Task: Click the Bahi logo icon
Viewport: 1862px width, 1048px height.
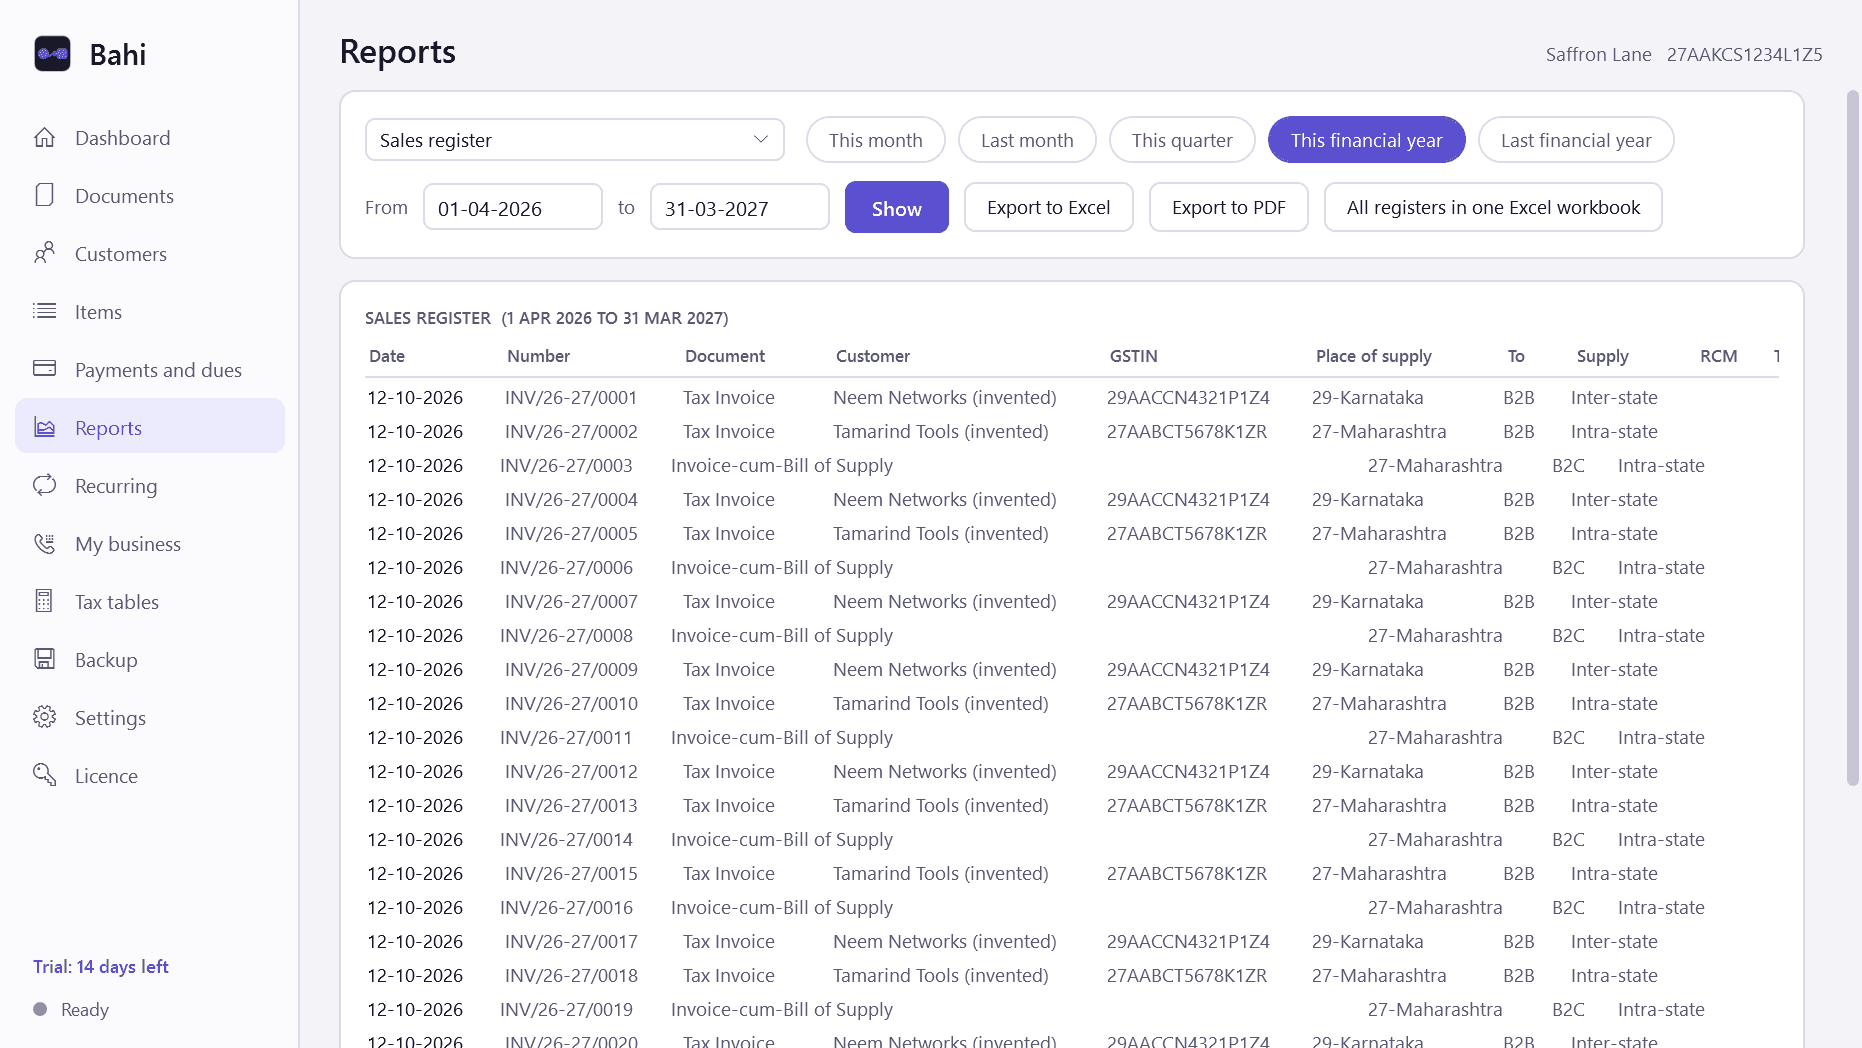Action: point(52,54)
